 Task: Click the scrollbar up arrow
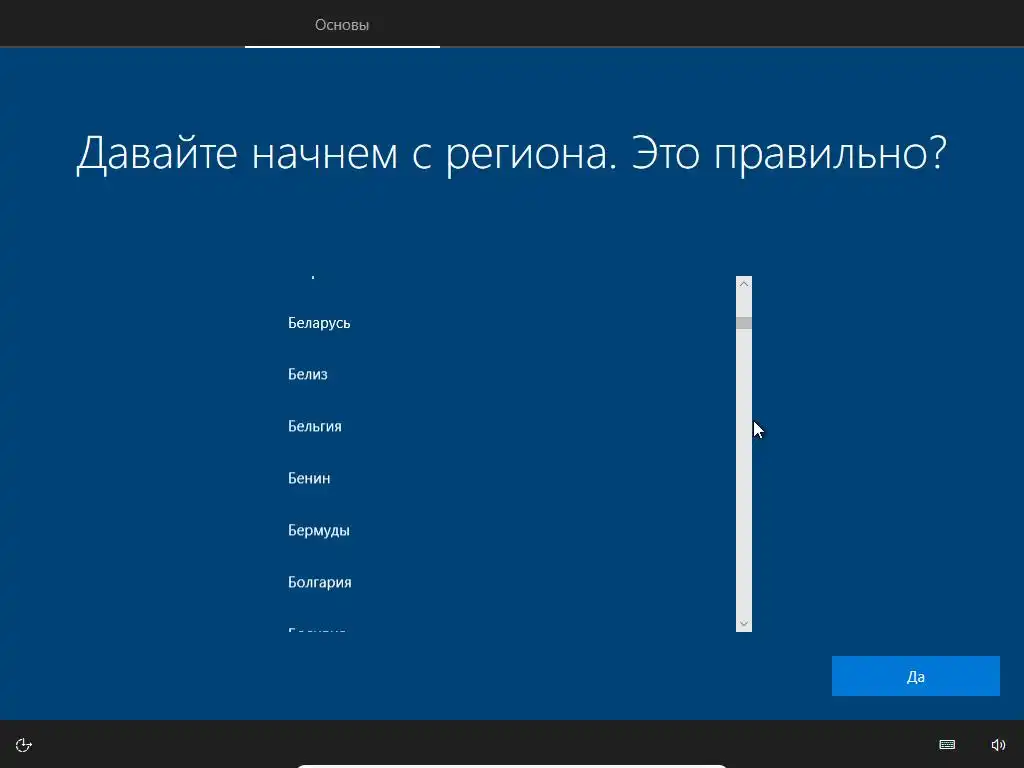[x=744, y=284]
